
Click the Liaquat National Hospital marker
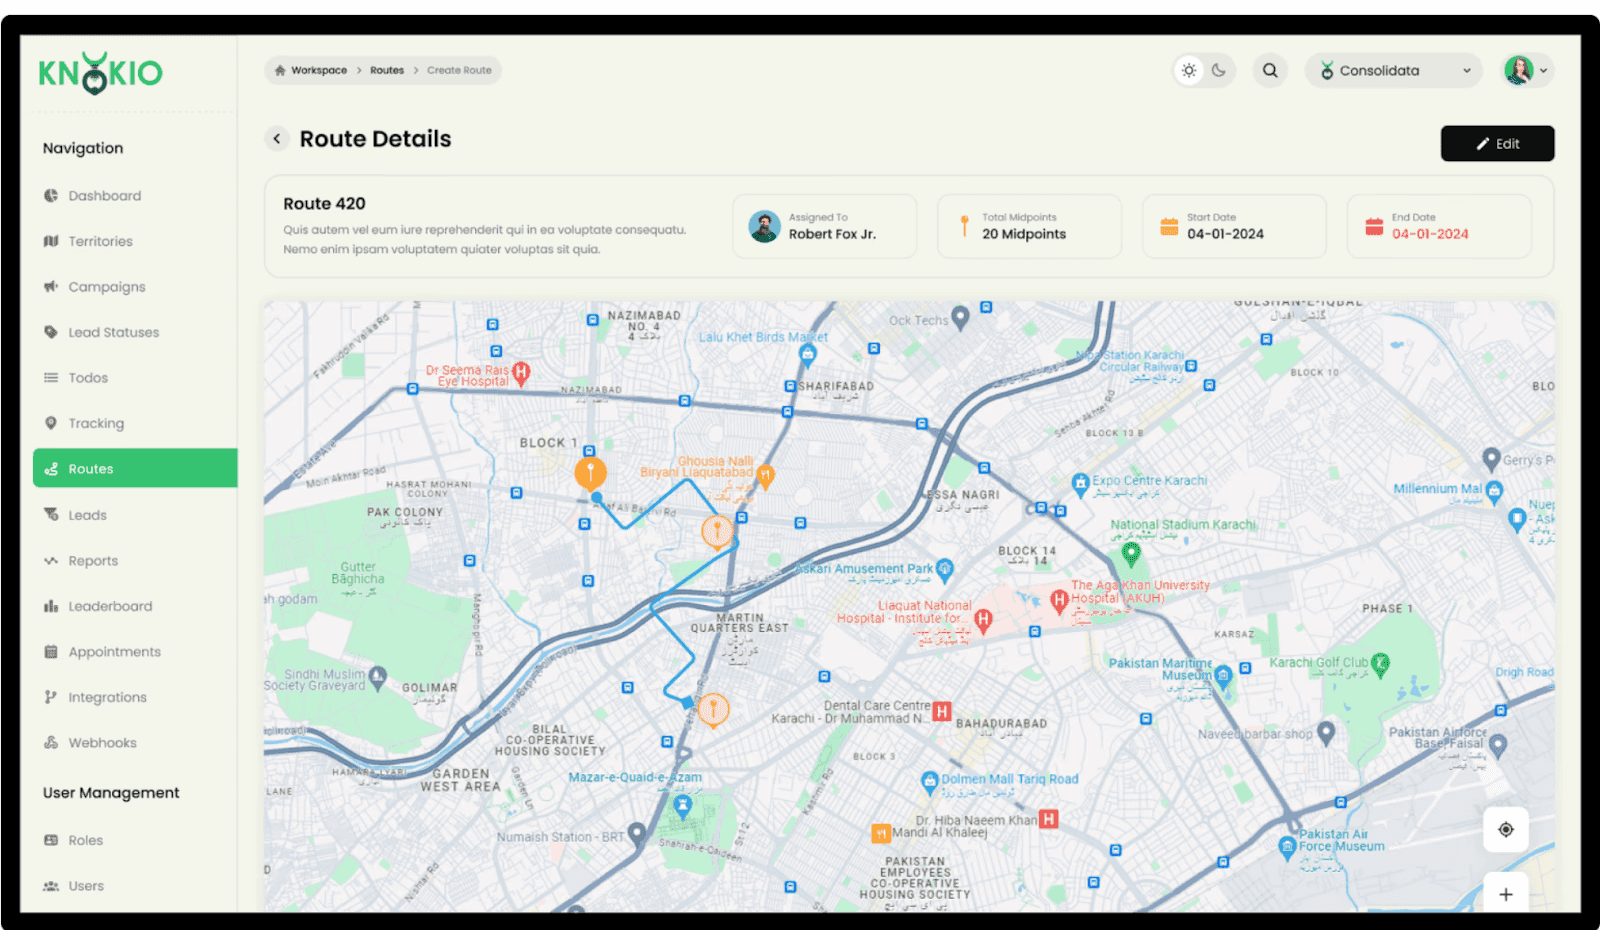click(983, 621)
